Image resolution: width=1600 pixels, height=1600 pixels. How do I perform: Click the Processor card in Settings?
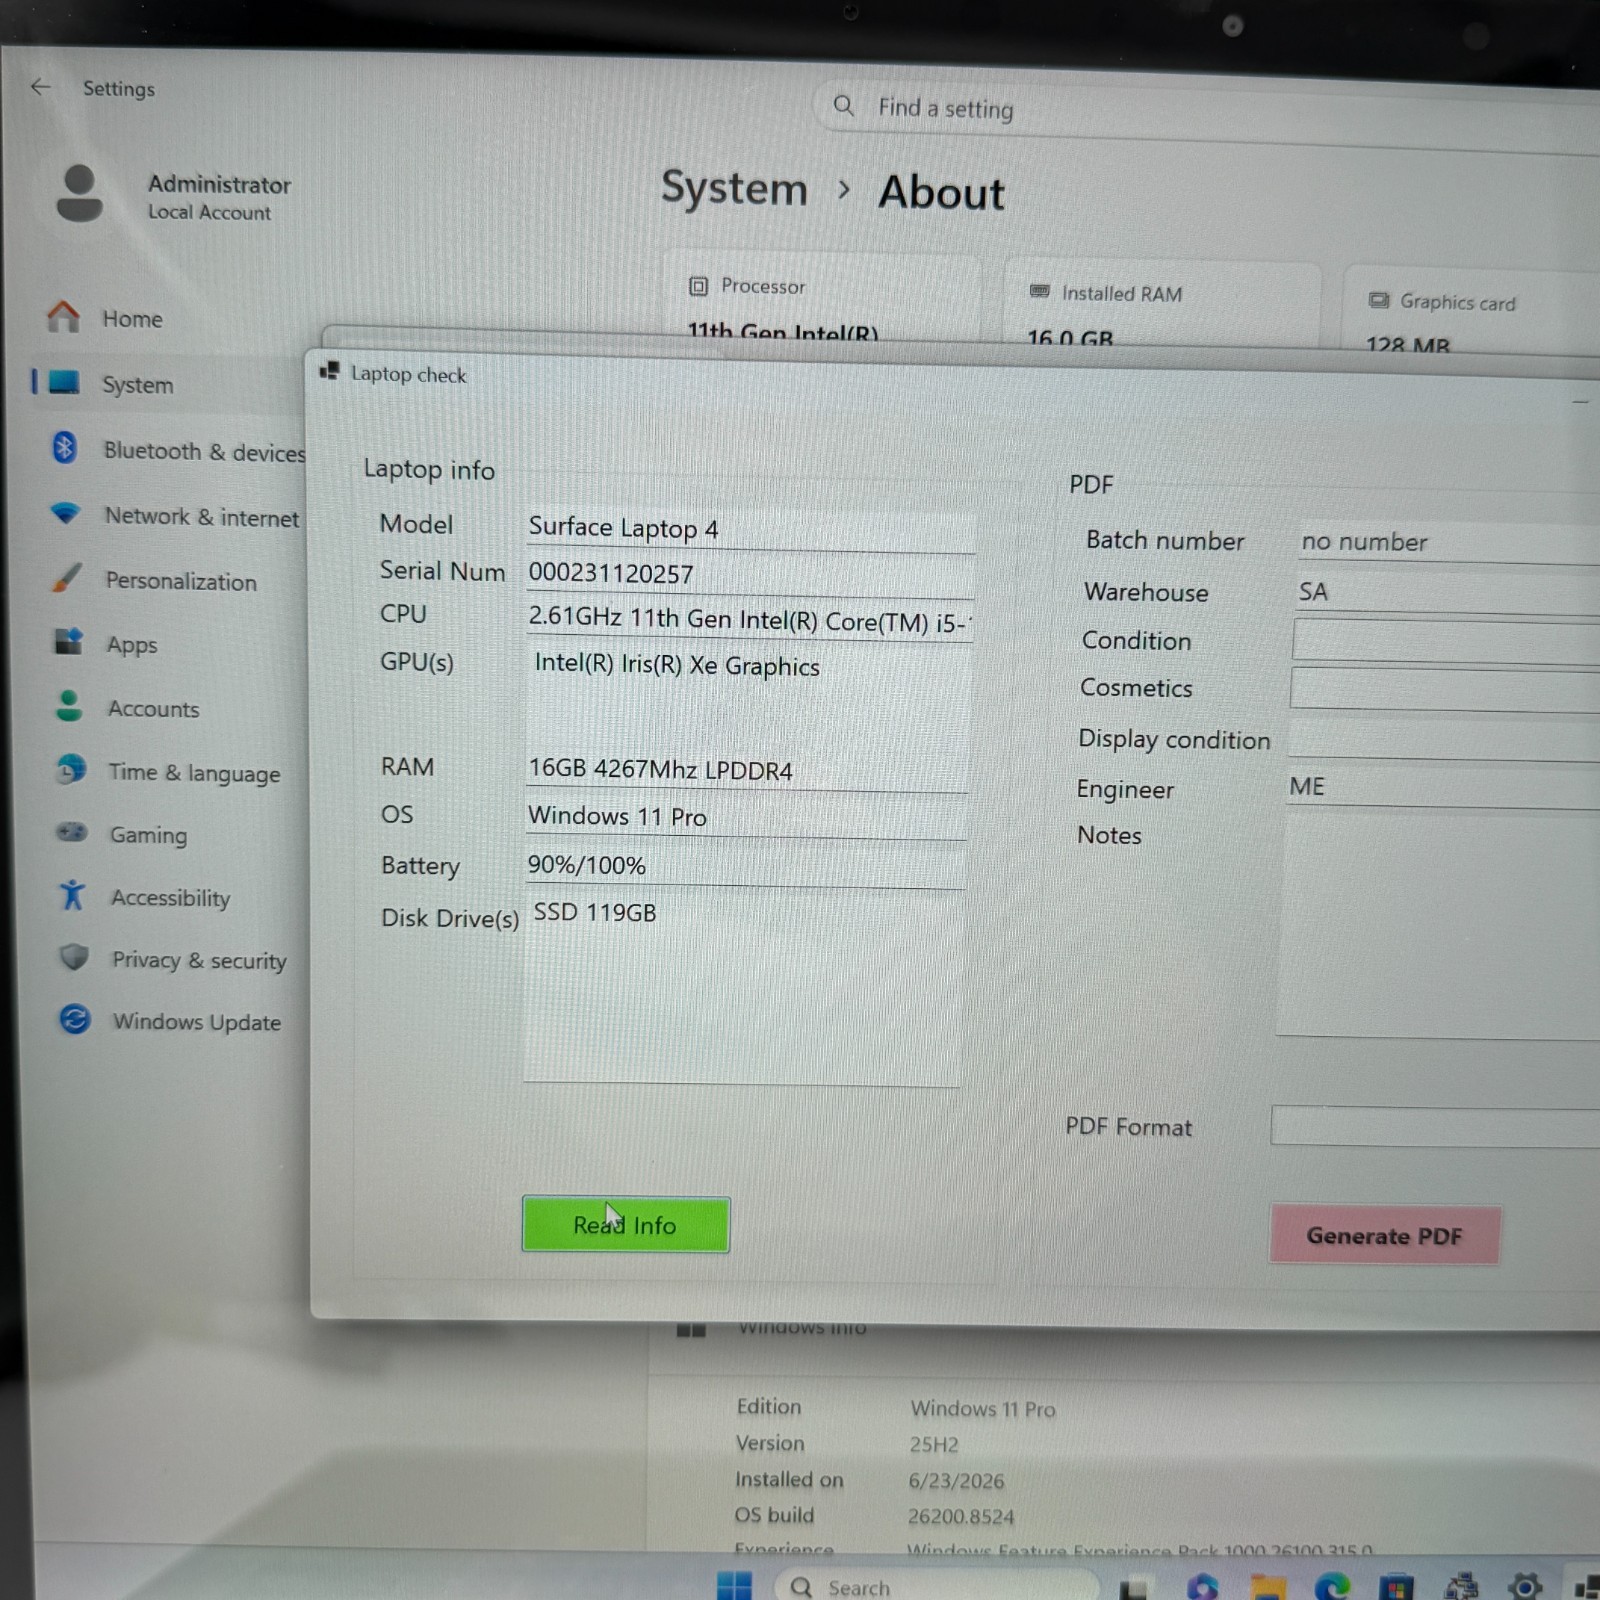tap(823, 296)
